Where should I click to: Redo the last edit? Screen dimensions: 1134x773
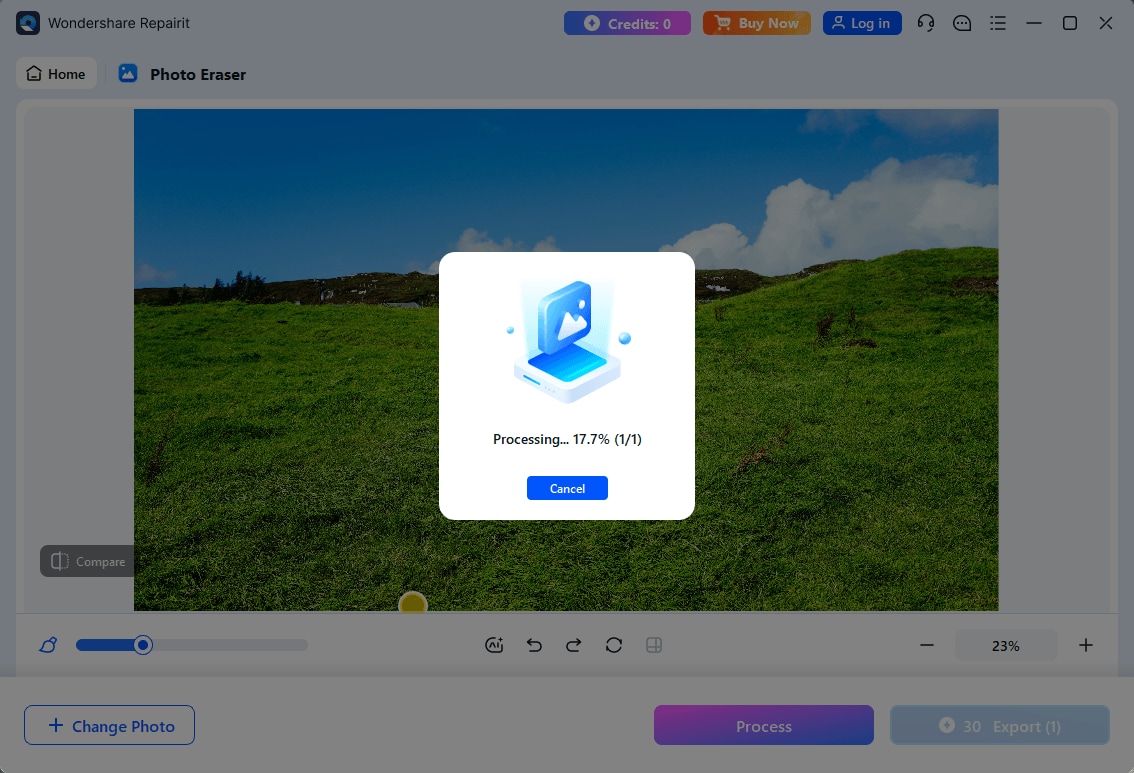[x=574, y=645]
